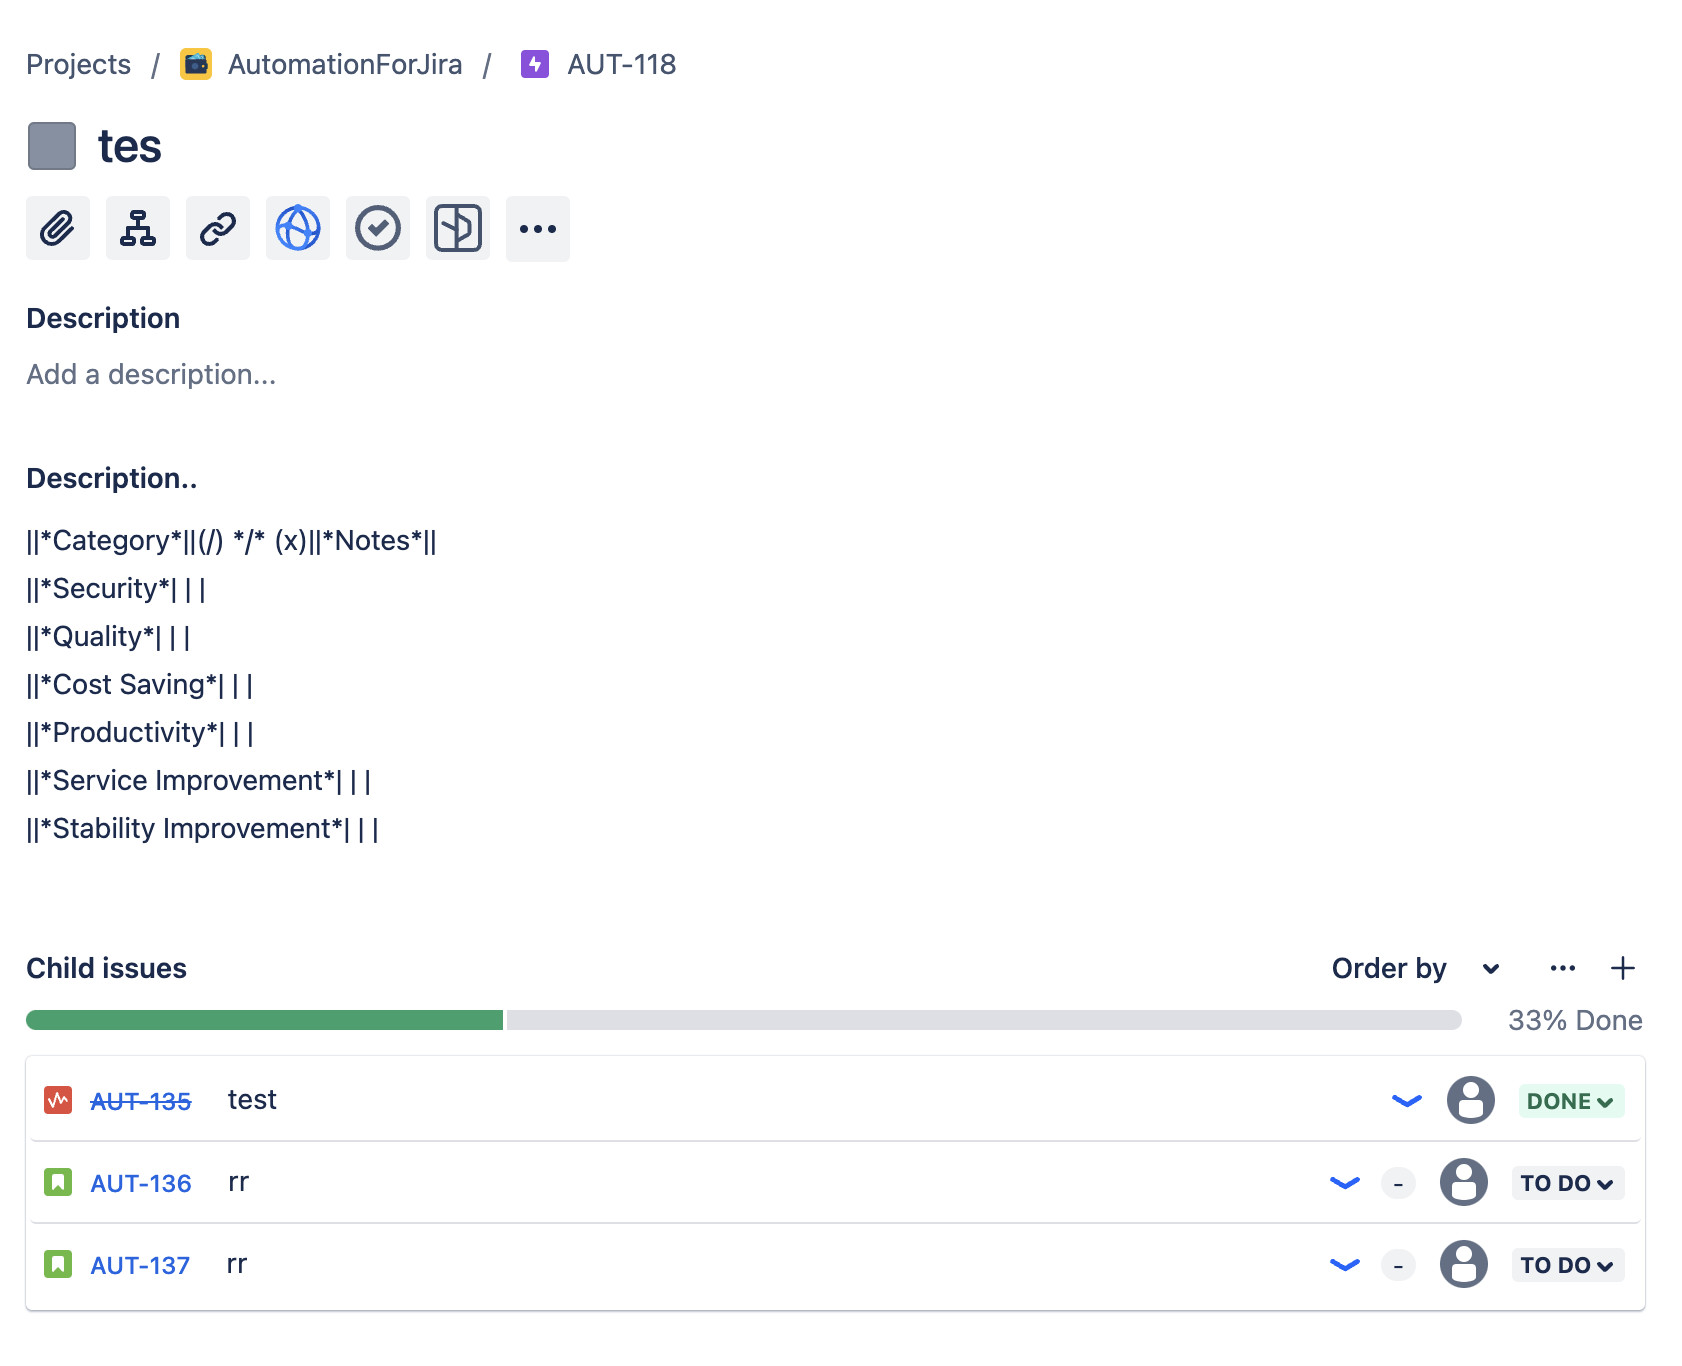
Task: Expand the AUT-136 row chevron
Action: pos(1344,1182)
